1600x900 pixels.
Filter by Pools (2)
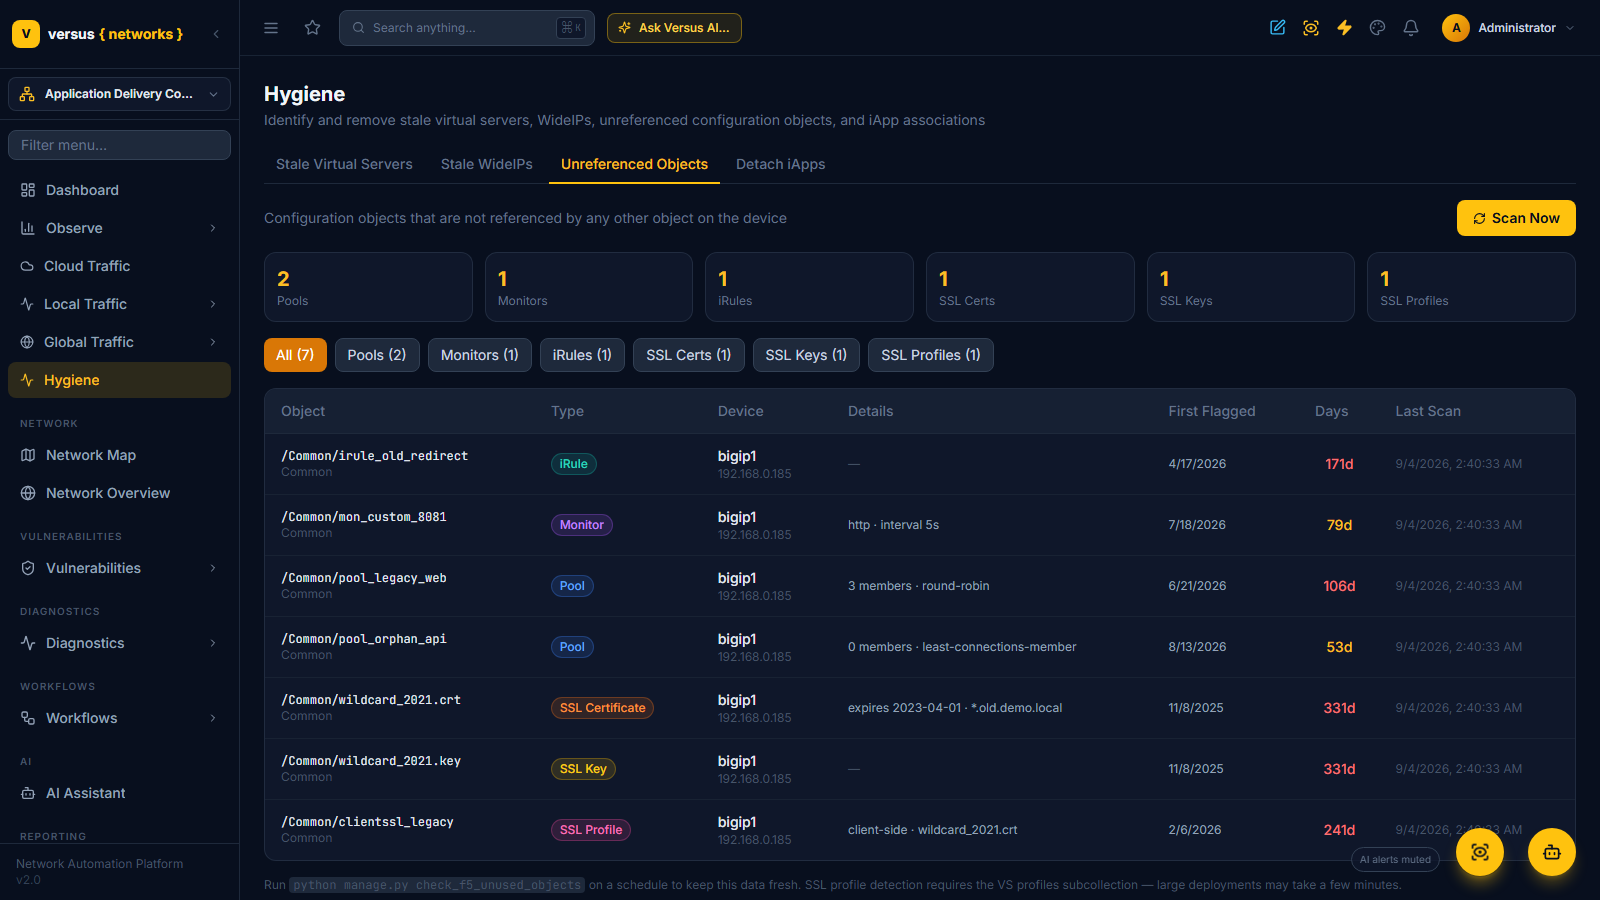pos(377,355)
